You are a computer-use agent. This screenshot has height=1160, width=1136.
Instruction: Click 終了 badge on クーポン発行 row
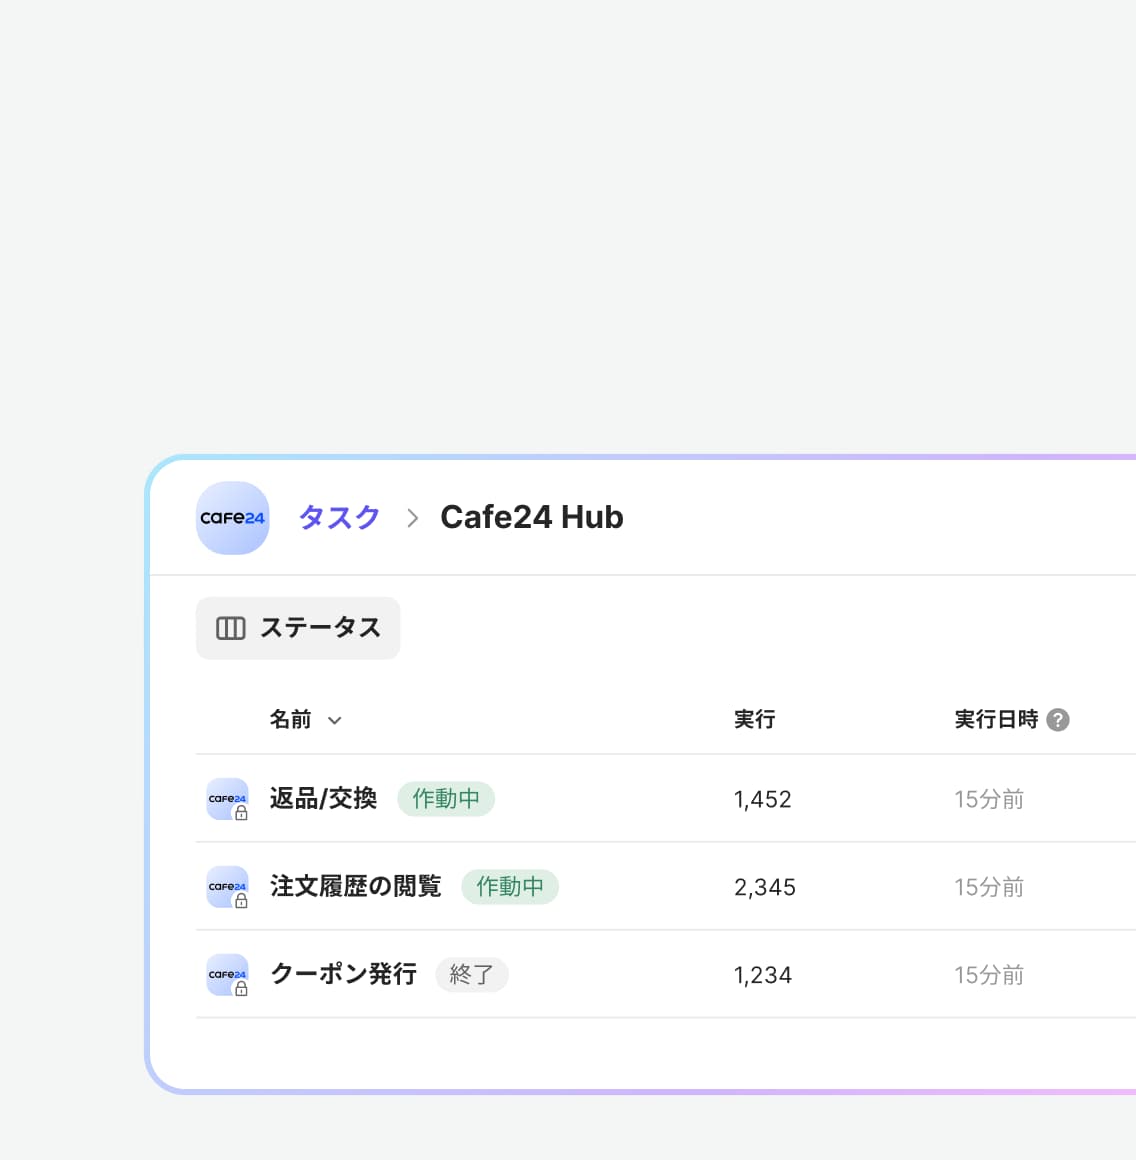(x=471, y=975)
